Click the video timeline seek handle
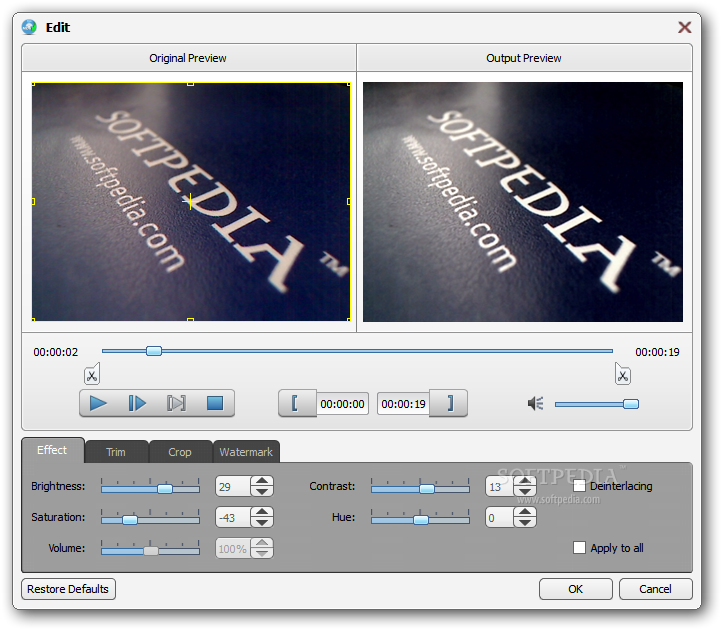This screenshot has width=722, height=630. 154,351
